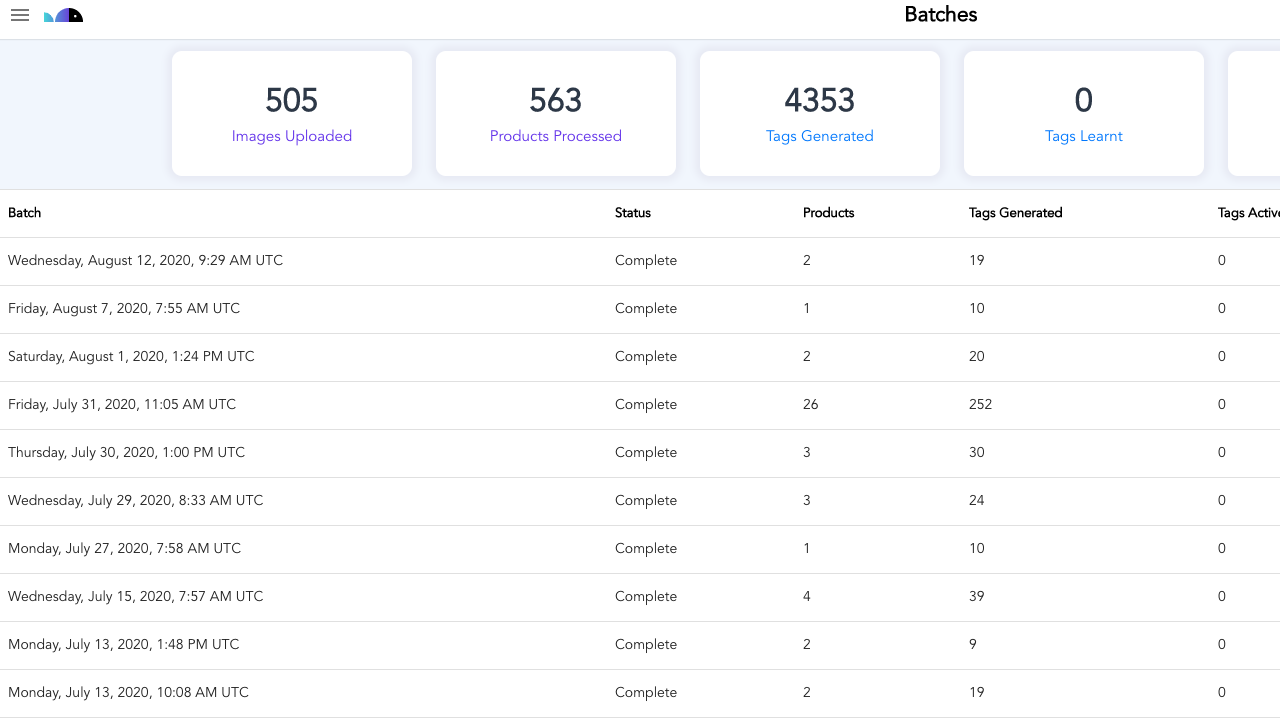Open the hamburger navigation menu

(20, 16)
